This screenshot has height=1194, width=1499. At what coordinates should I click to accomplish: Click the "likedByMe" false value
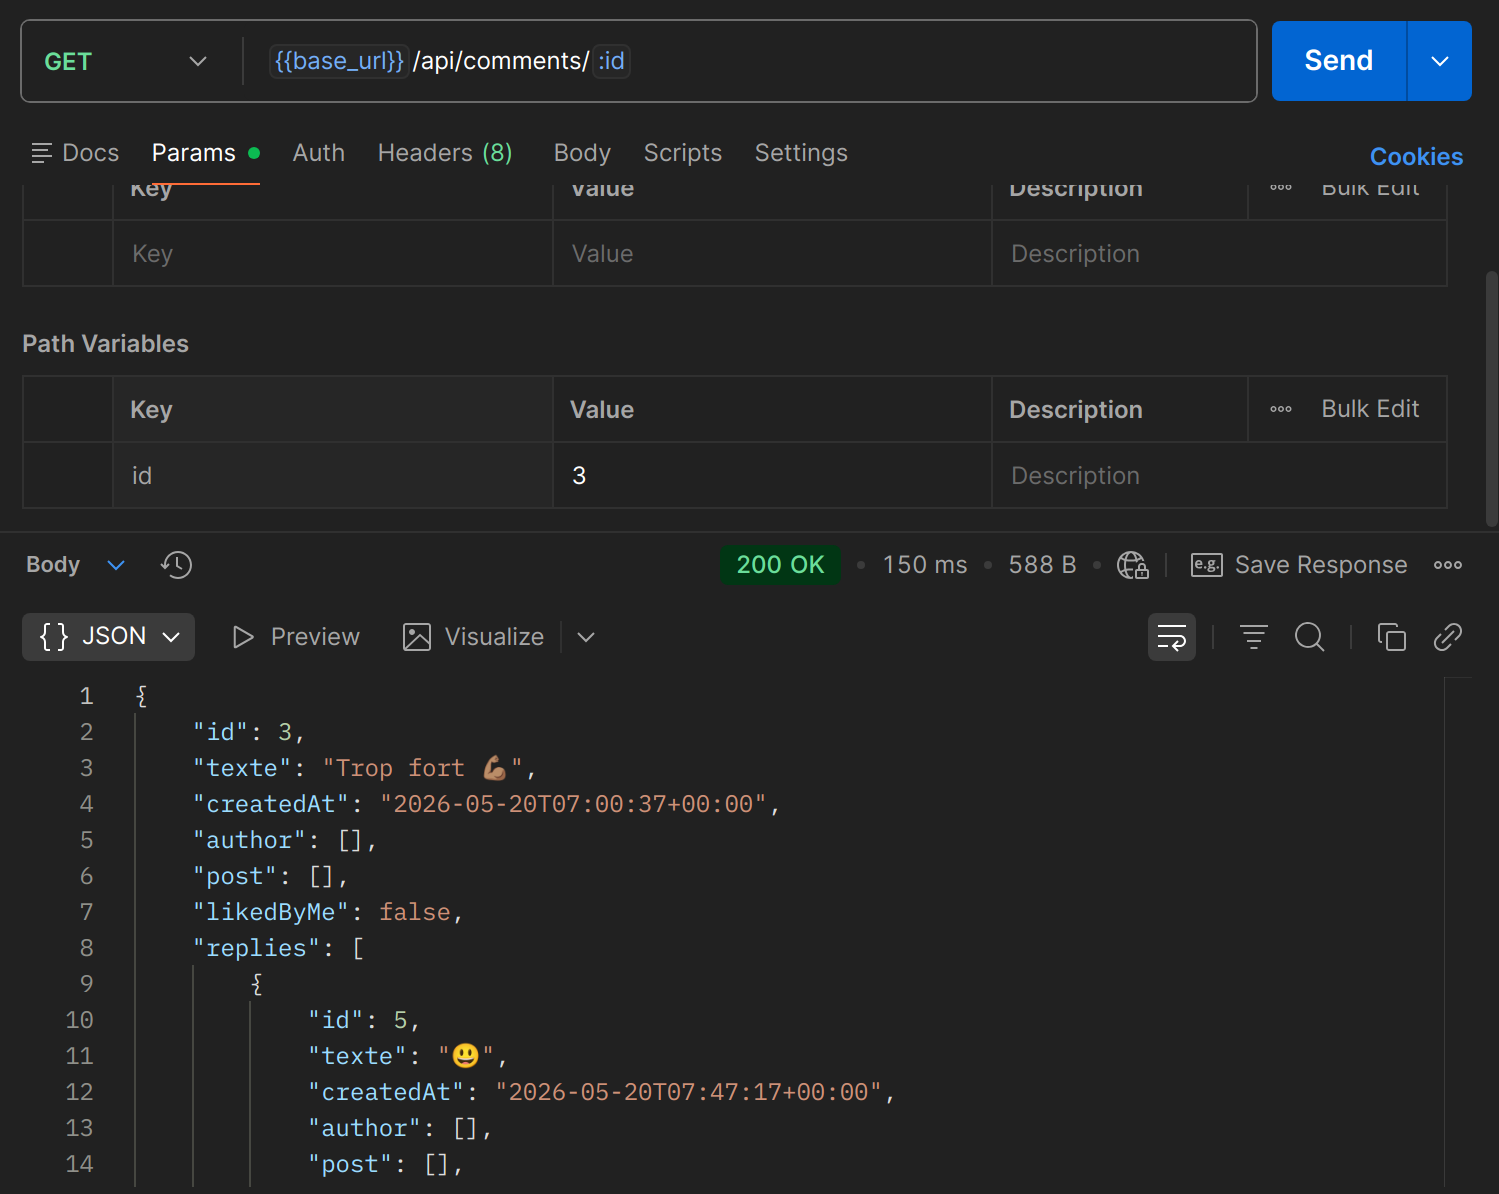click(414, 912)
